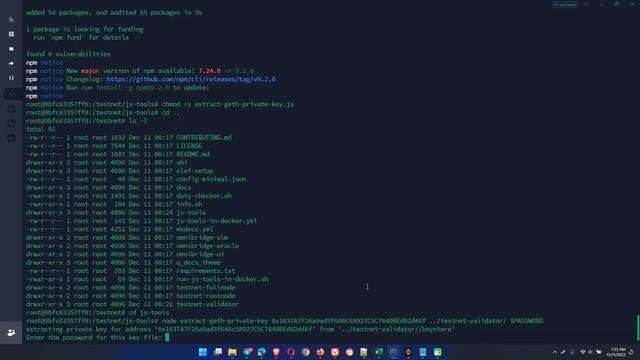Click 'js-tools-in-docker.yml' file name

tap(216, 221)
